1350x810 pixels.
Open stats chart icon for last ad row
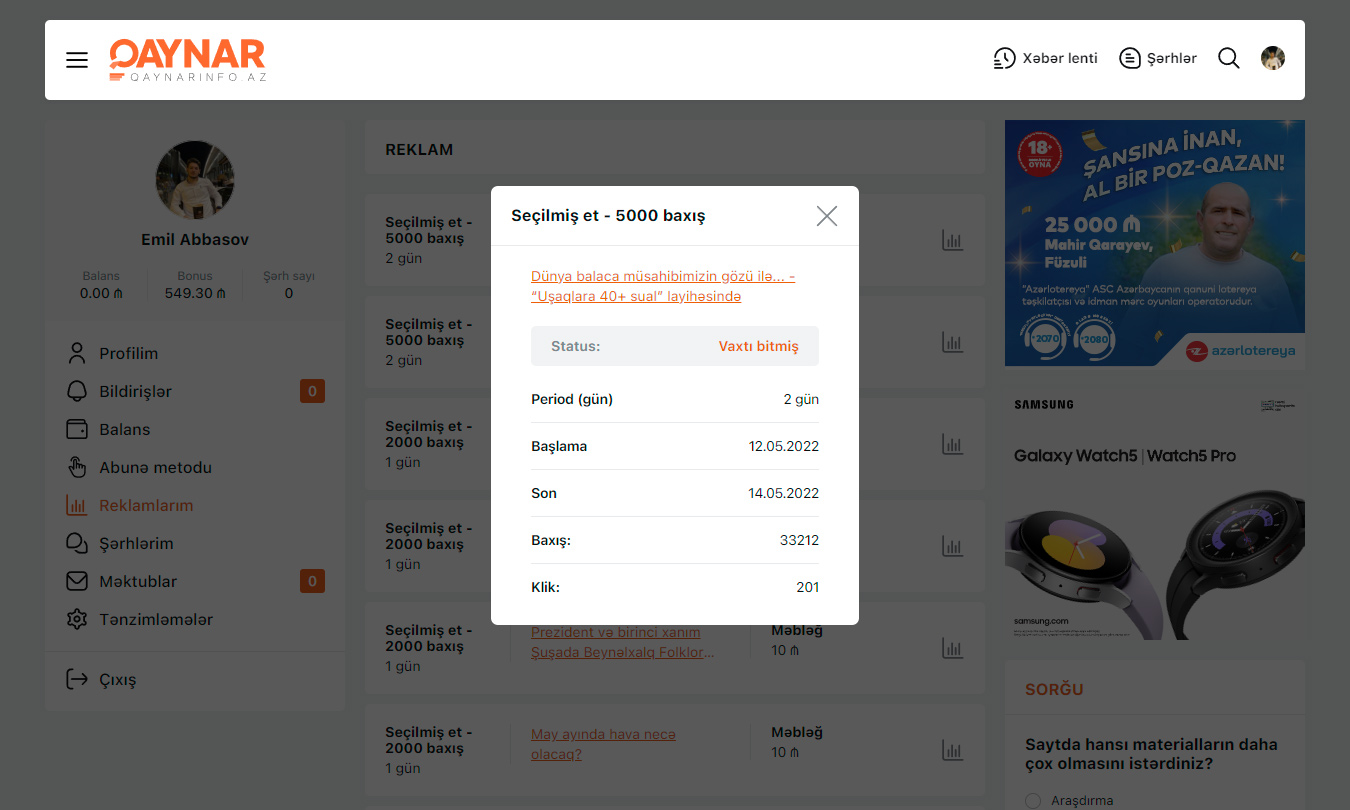(952, 750)
